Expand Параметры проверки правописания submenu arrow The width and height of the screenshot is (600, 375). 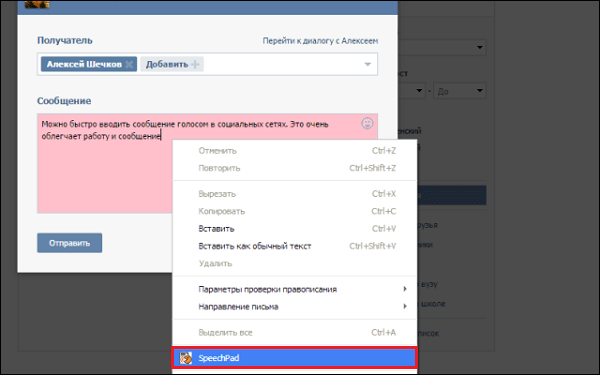tap(405, 289)
